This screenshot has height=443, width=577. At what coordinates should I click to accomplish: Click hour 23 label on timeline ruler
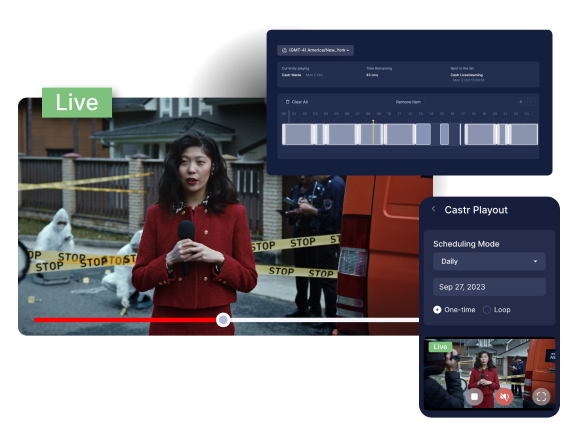527,114
